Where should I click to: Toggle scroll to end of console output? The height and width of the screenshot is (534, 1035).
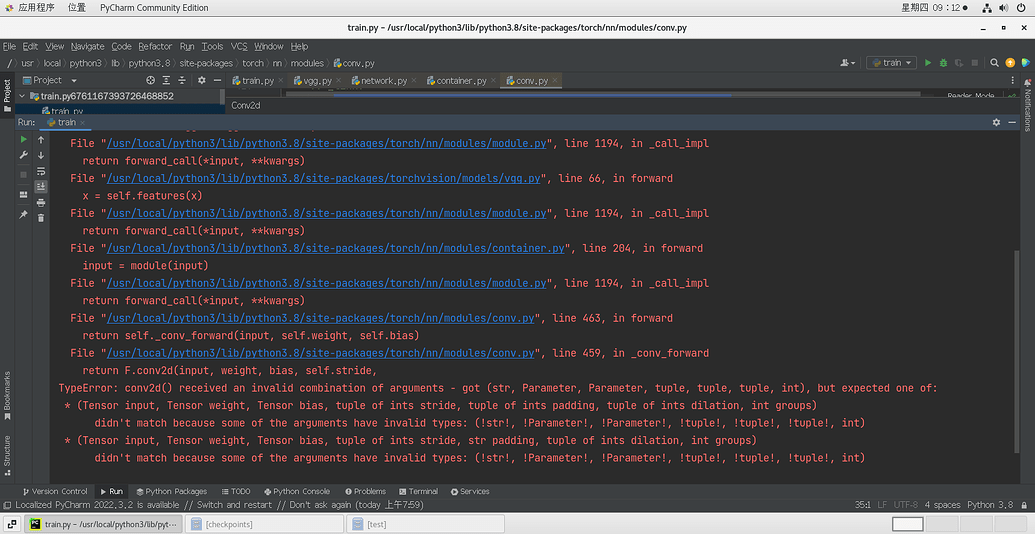click(x=41, y=186)
